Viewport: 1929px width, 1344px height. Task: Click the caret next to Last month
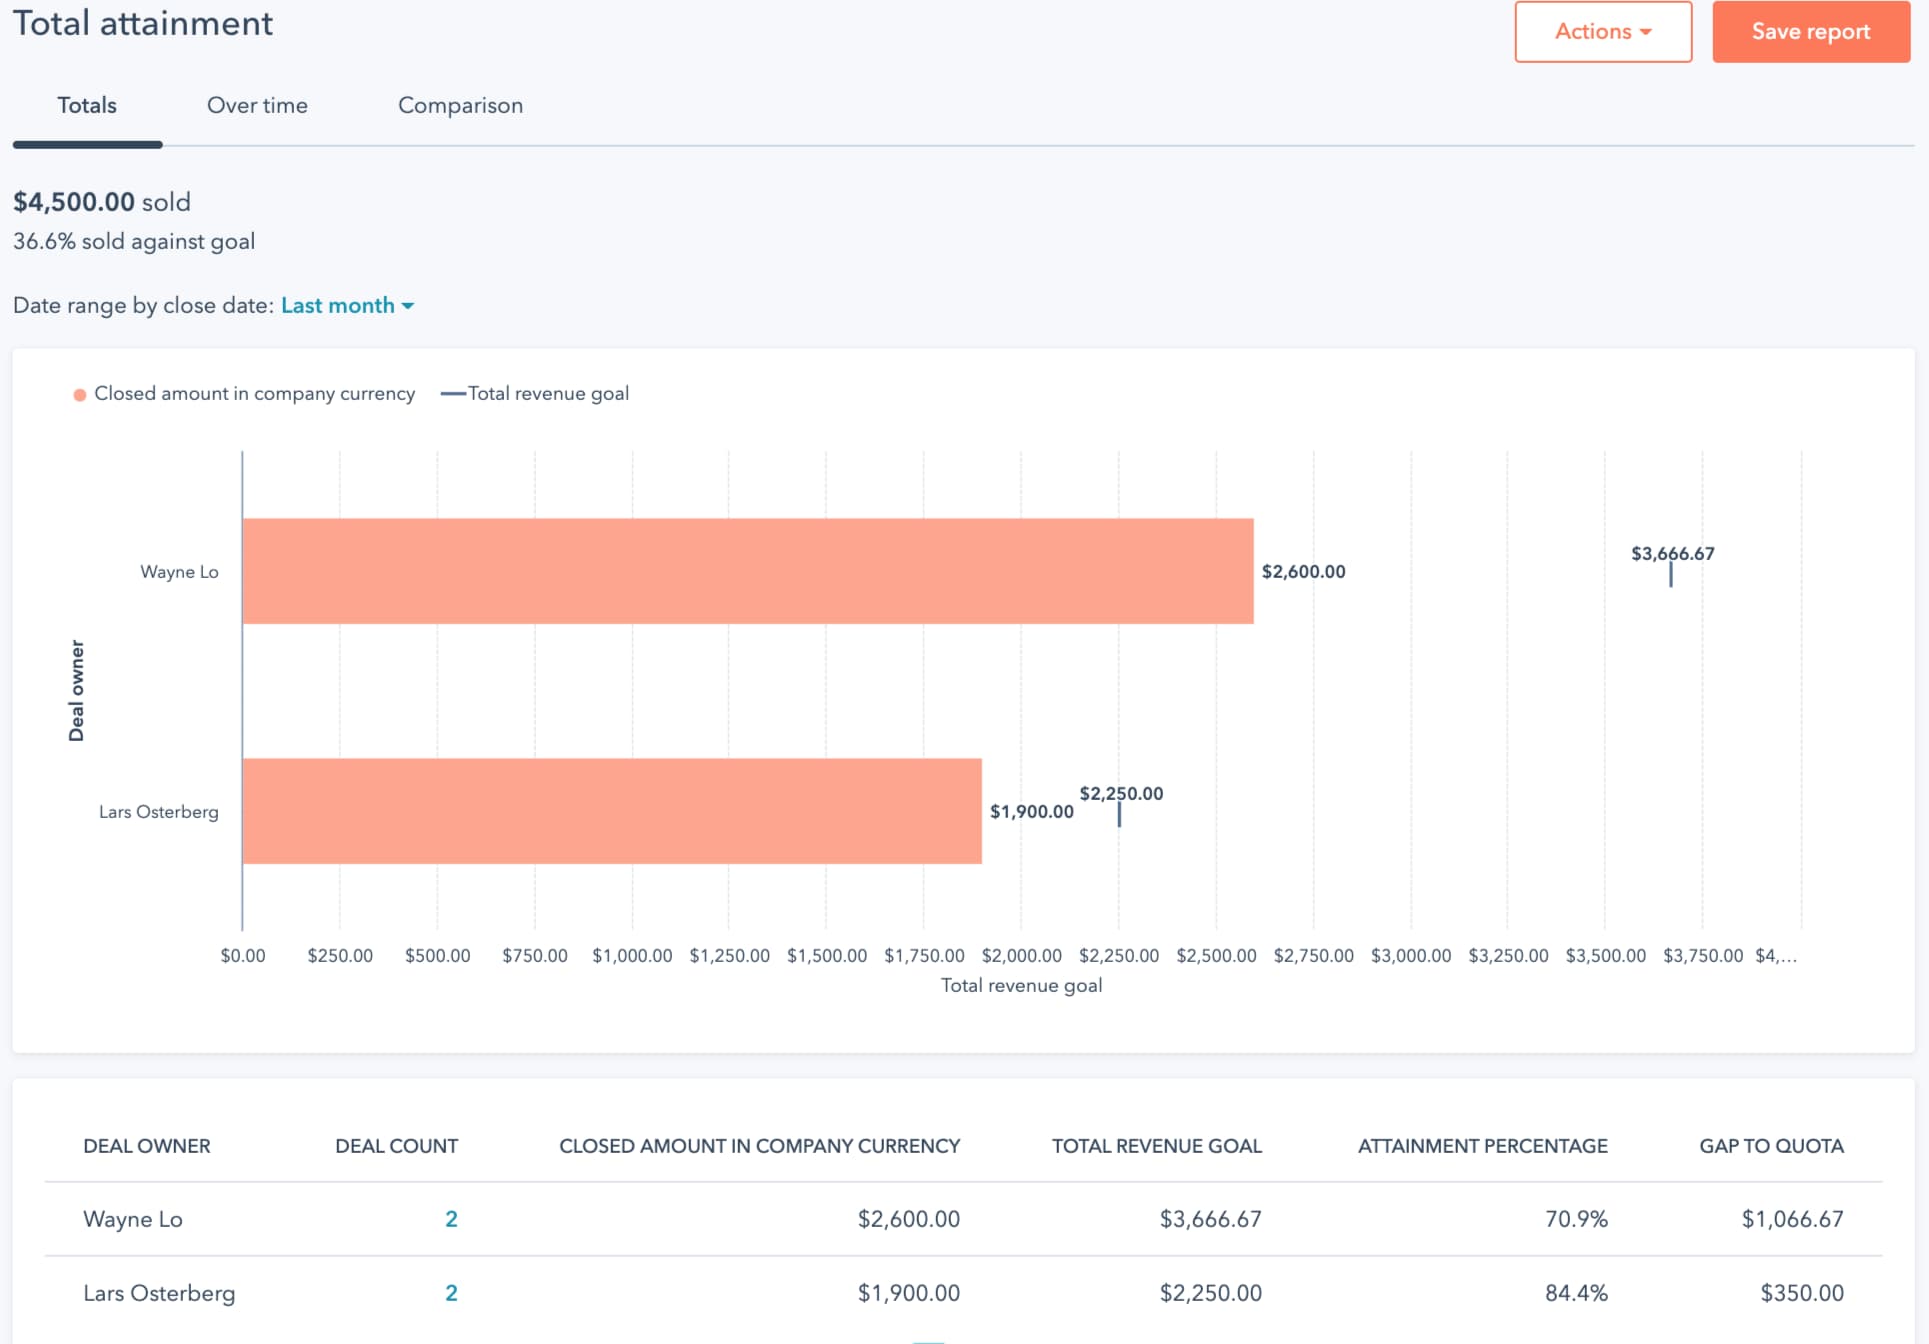[408, 307]
